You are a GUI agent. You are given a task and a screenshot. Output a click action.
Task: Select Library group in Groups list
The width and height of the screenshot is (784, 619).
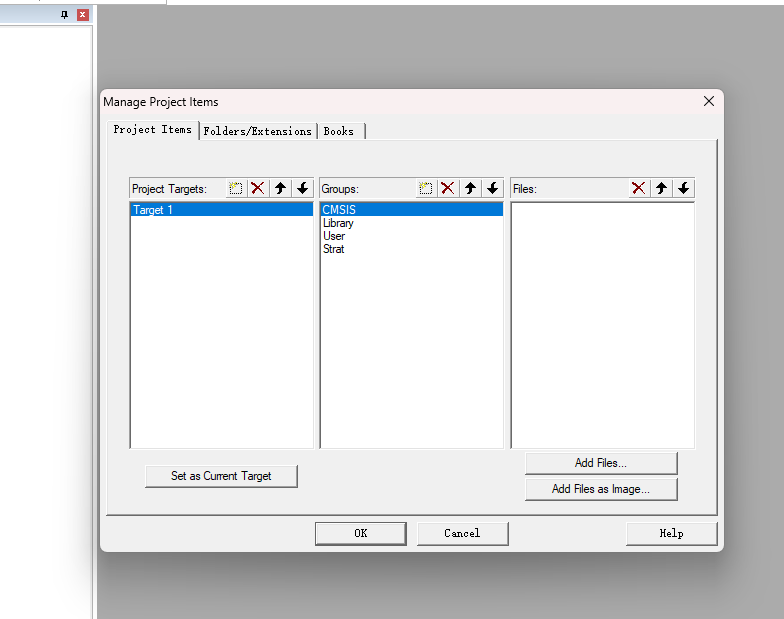point(338,223)
